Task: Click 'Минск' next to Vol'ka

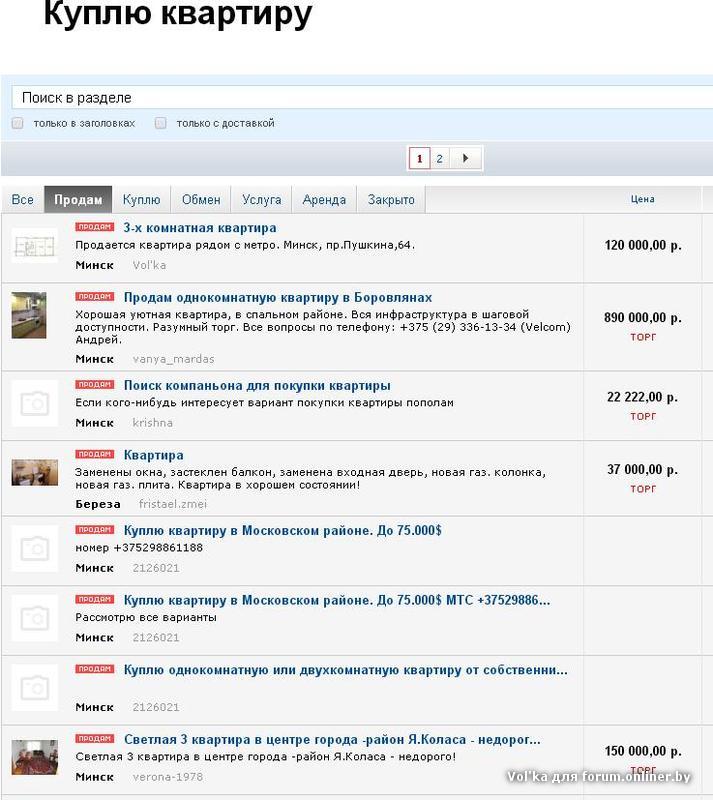Action: coord(94,265)
